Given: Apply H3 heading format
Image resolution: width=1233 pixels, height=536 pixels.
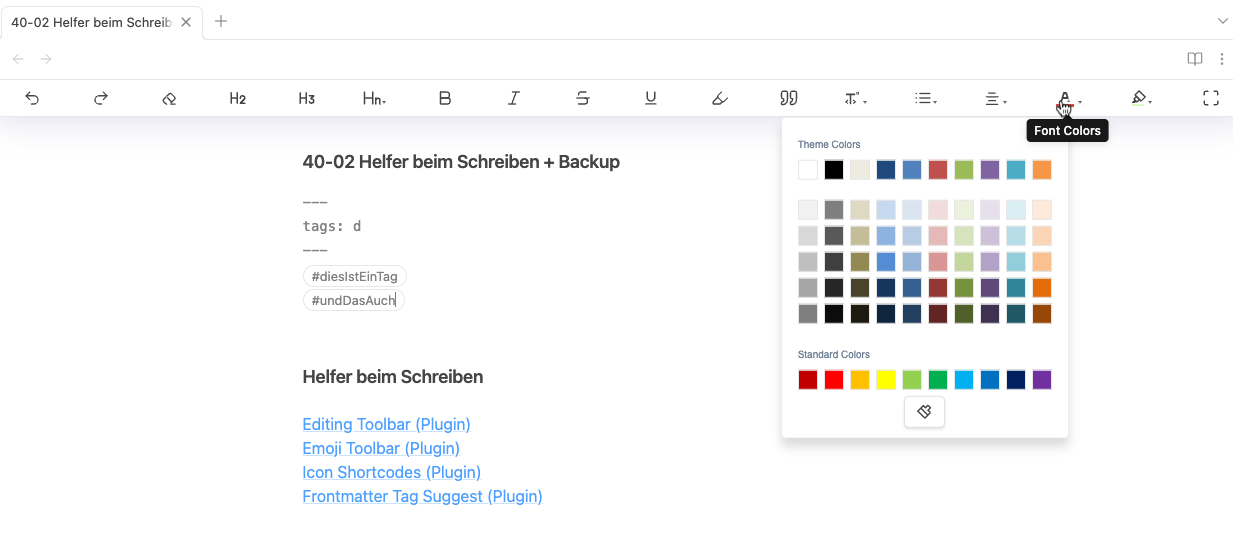Looking at the screenshot, I should pyautogui.click(x=306, y=98).
